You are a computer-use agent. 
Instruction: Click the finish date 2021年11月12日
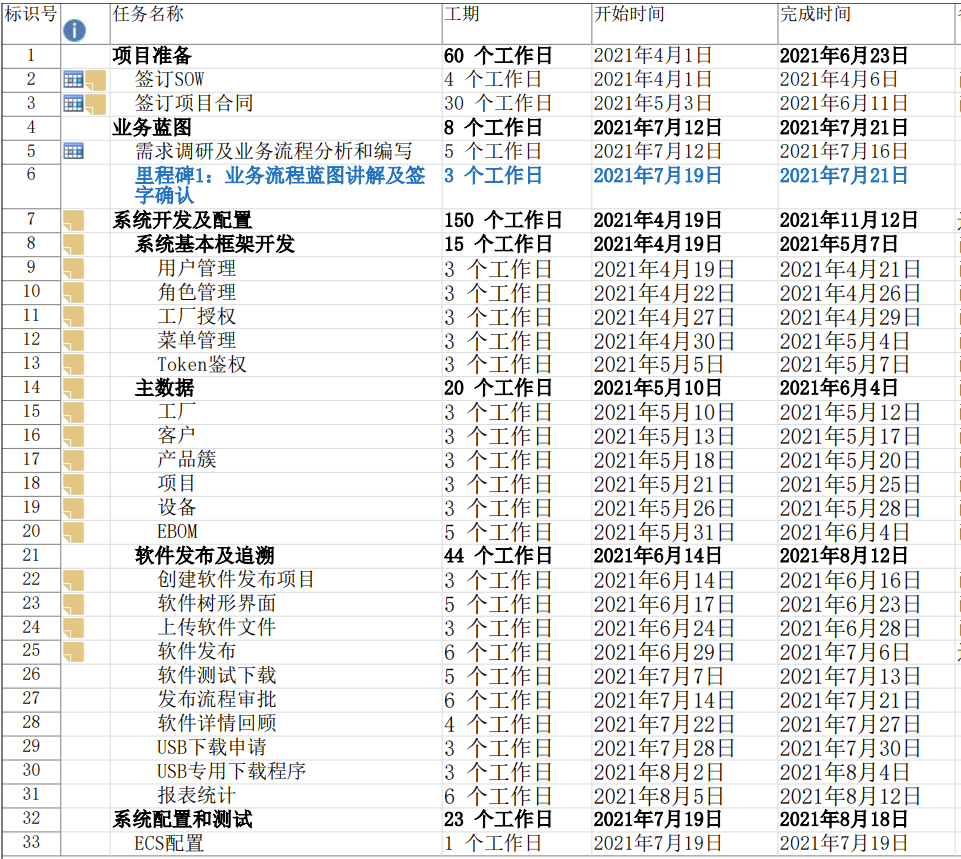(849, 221)
